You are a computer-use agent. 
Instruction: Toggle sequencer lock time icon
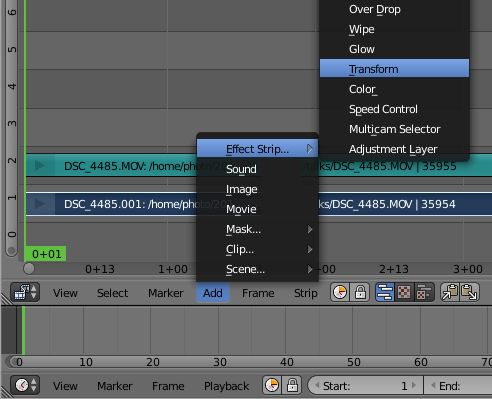360,292
